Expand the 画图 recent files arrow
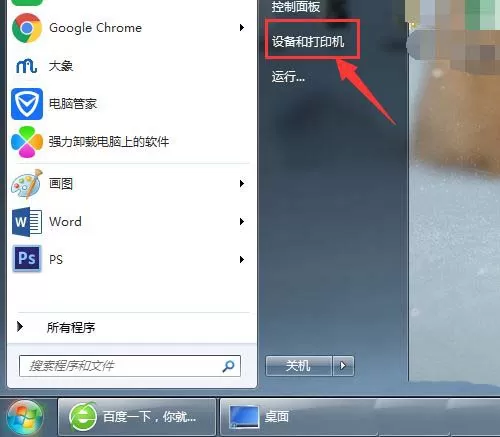The image size is (500, 437). 242,183
